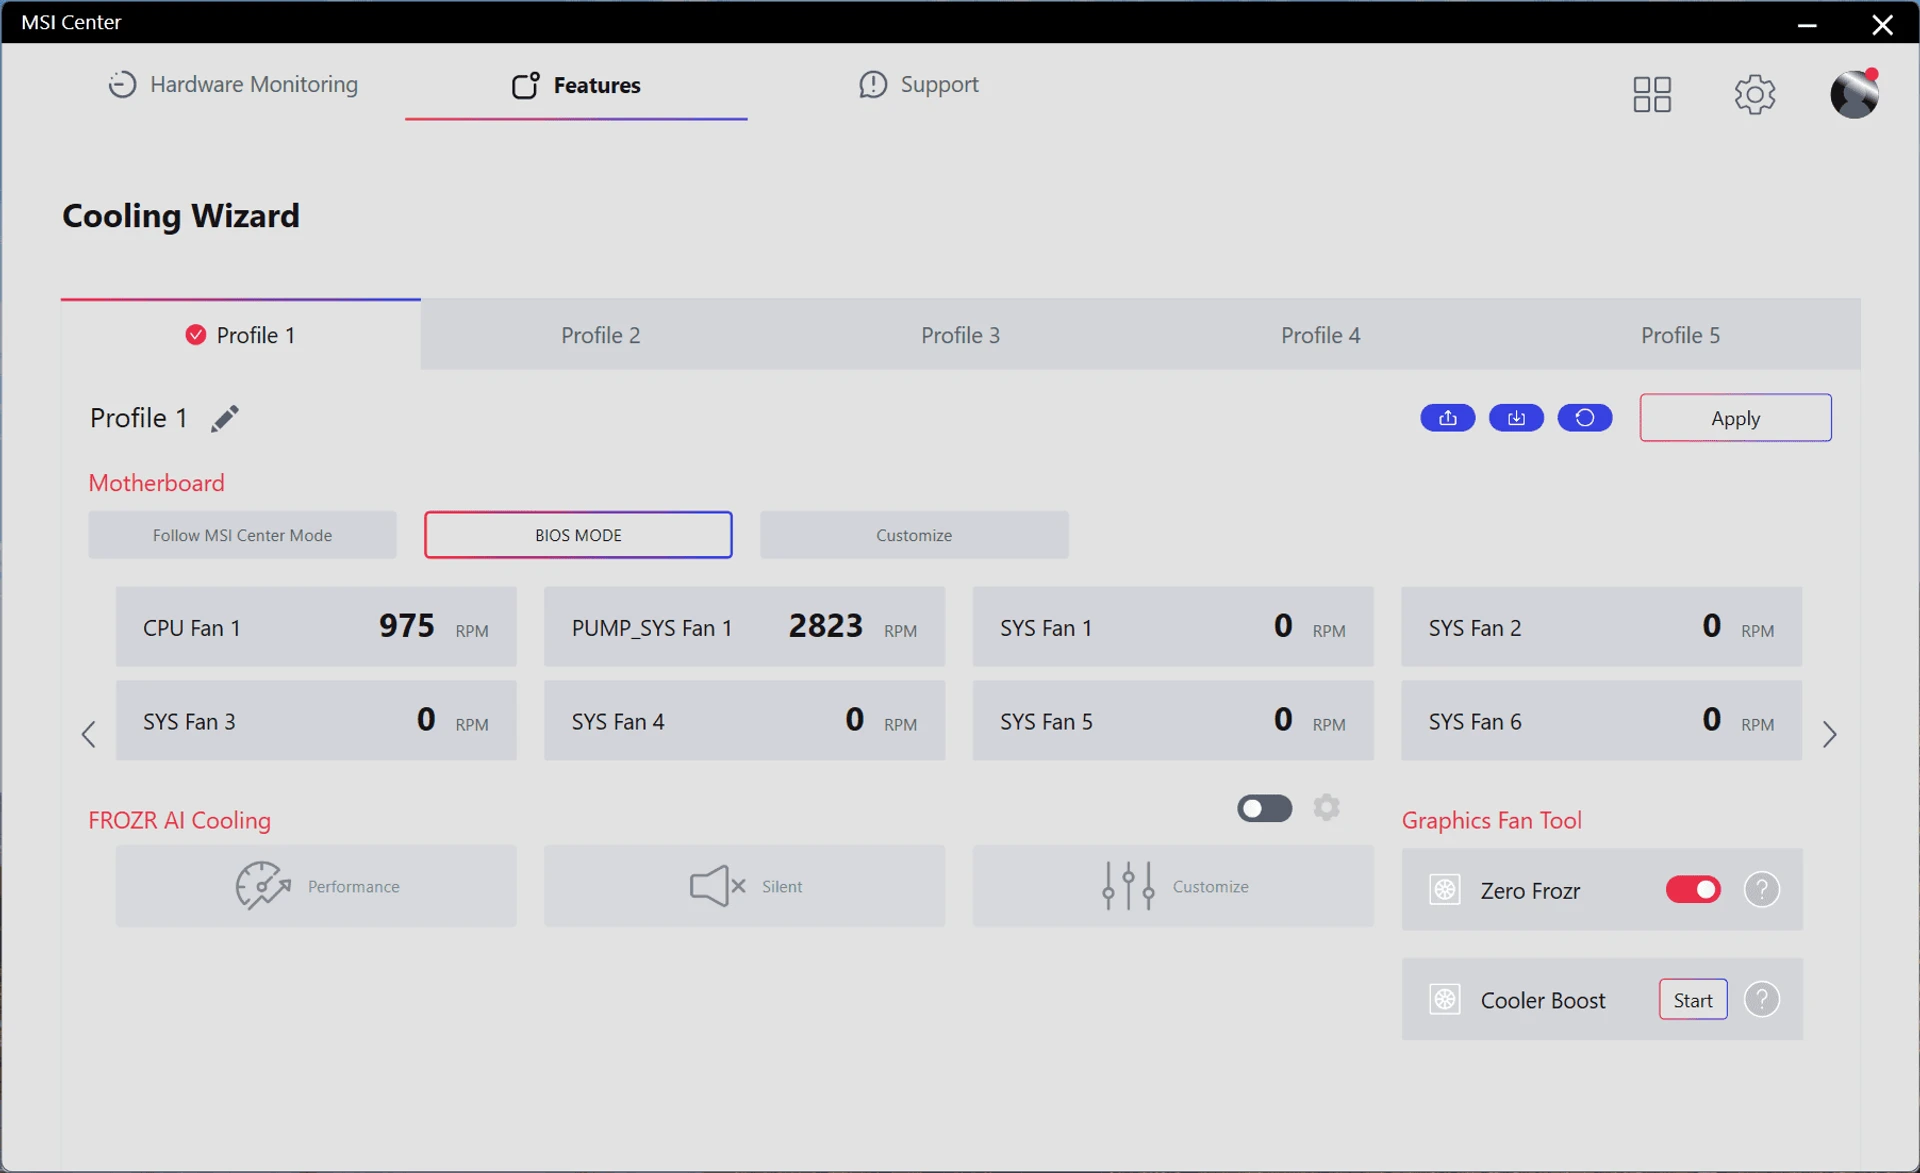Screen dimensions: 1920x1173
Task: Select the Profile 1 tab
Action: [x=240, y=335]
